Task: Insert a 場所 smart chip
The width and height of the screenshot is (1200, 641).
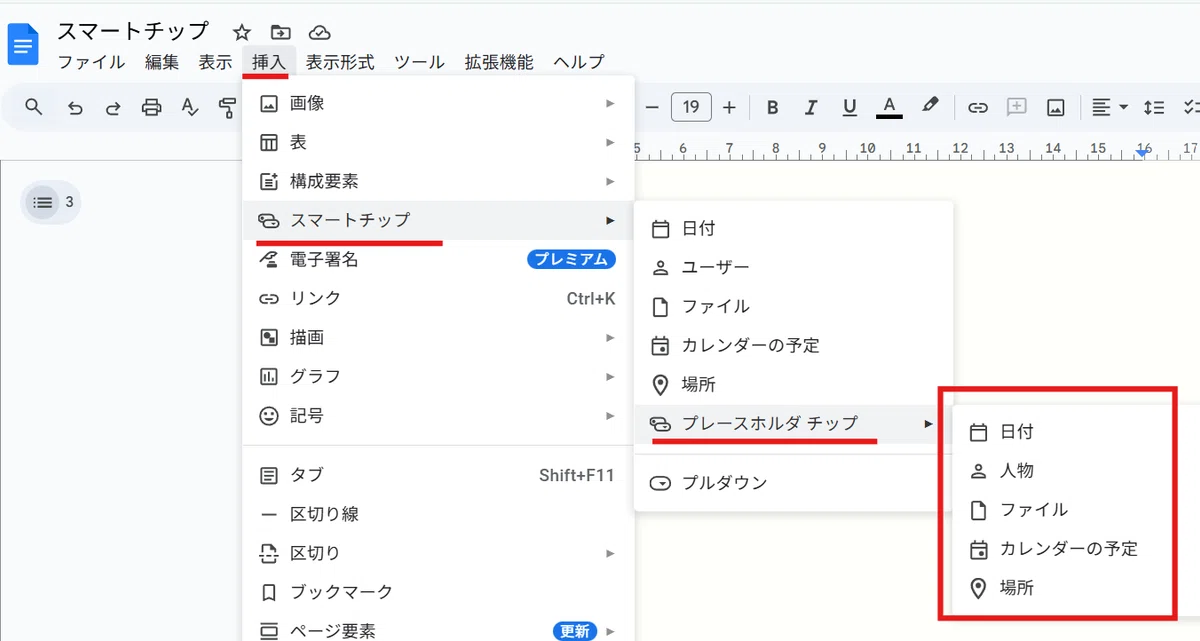Action: [x=794, y=385]
